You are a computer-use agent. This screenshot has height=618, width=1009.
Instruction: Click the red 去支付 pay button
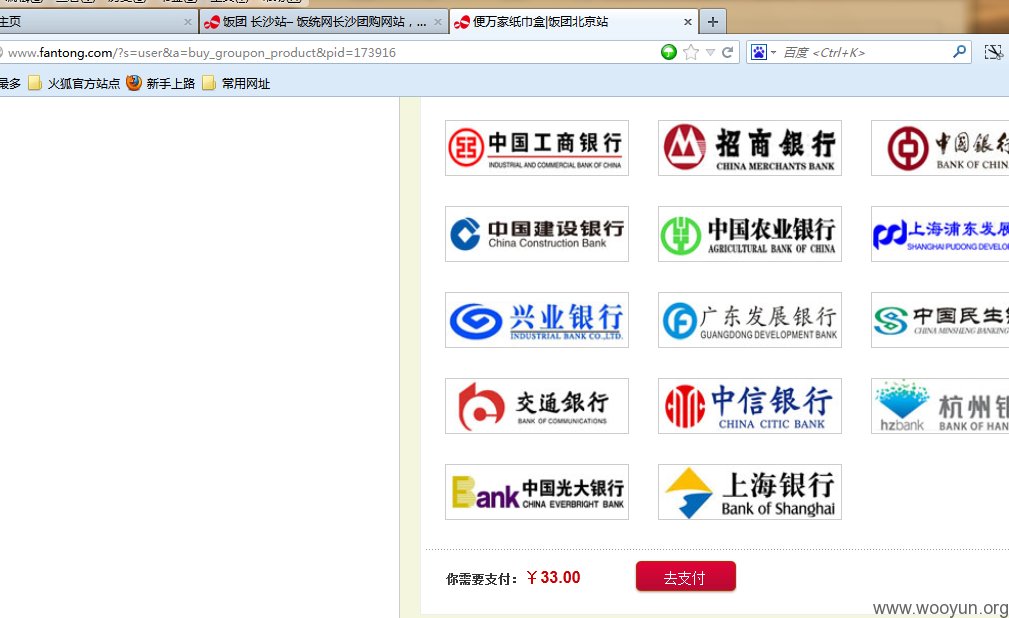coord(685,577)
